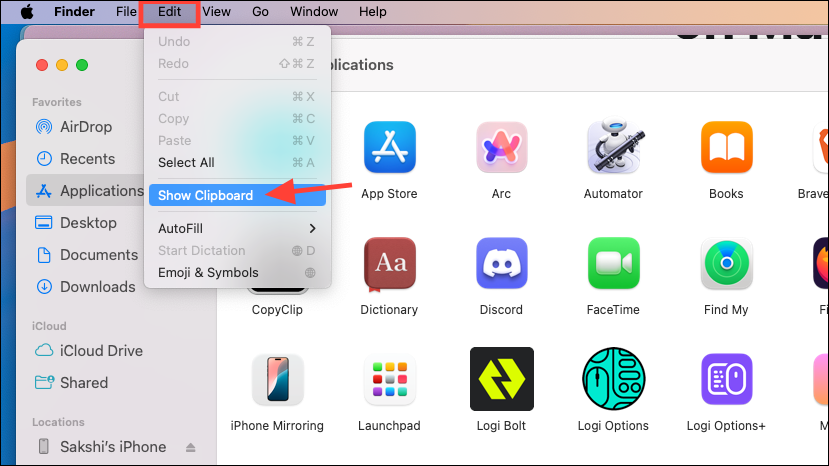
Task: Eject Sakshi's iPhone using eject icon
Action: [x=190, y=447]
